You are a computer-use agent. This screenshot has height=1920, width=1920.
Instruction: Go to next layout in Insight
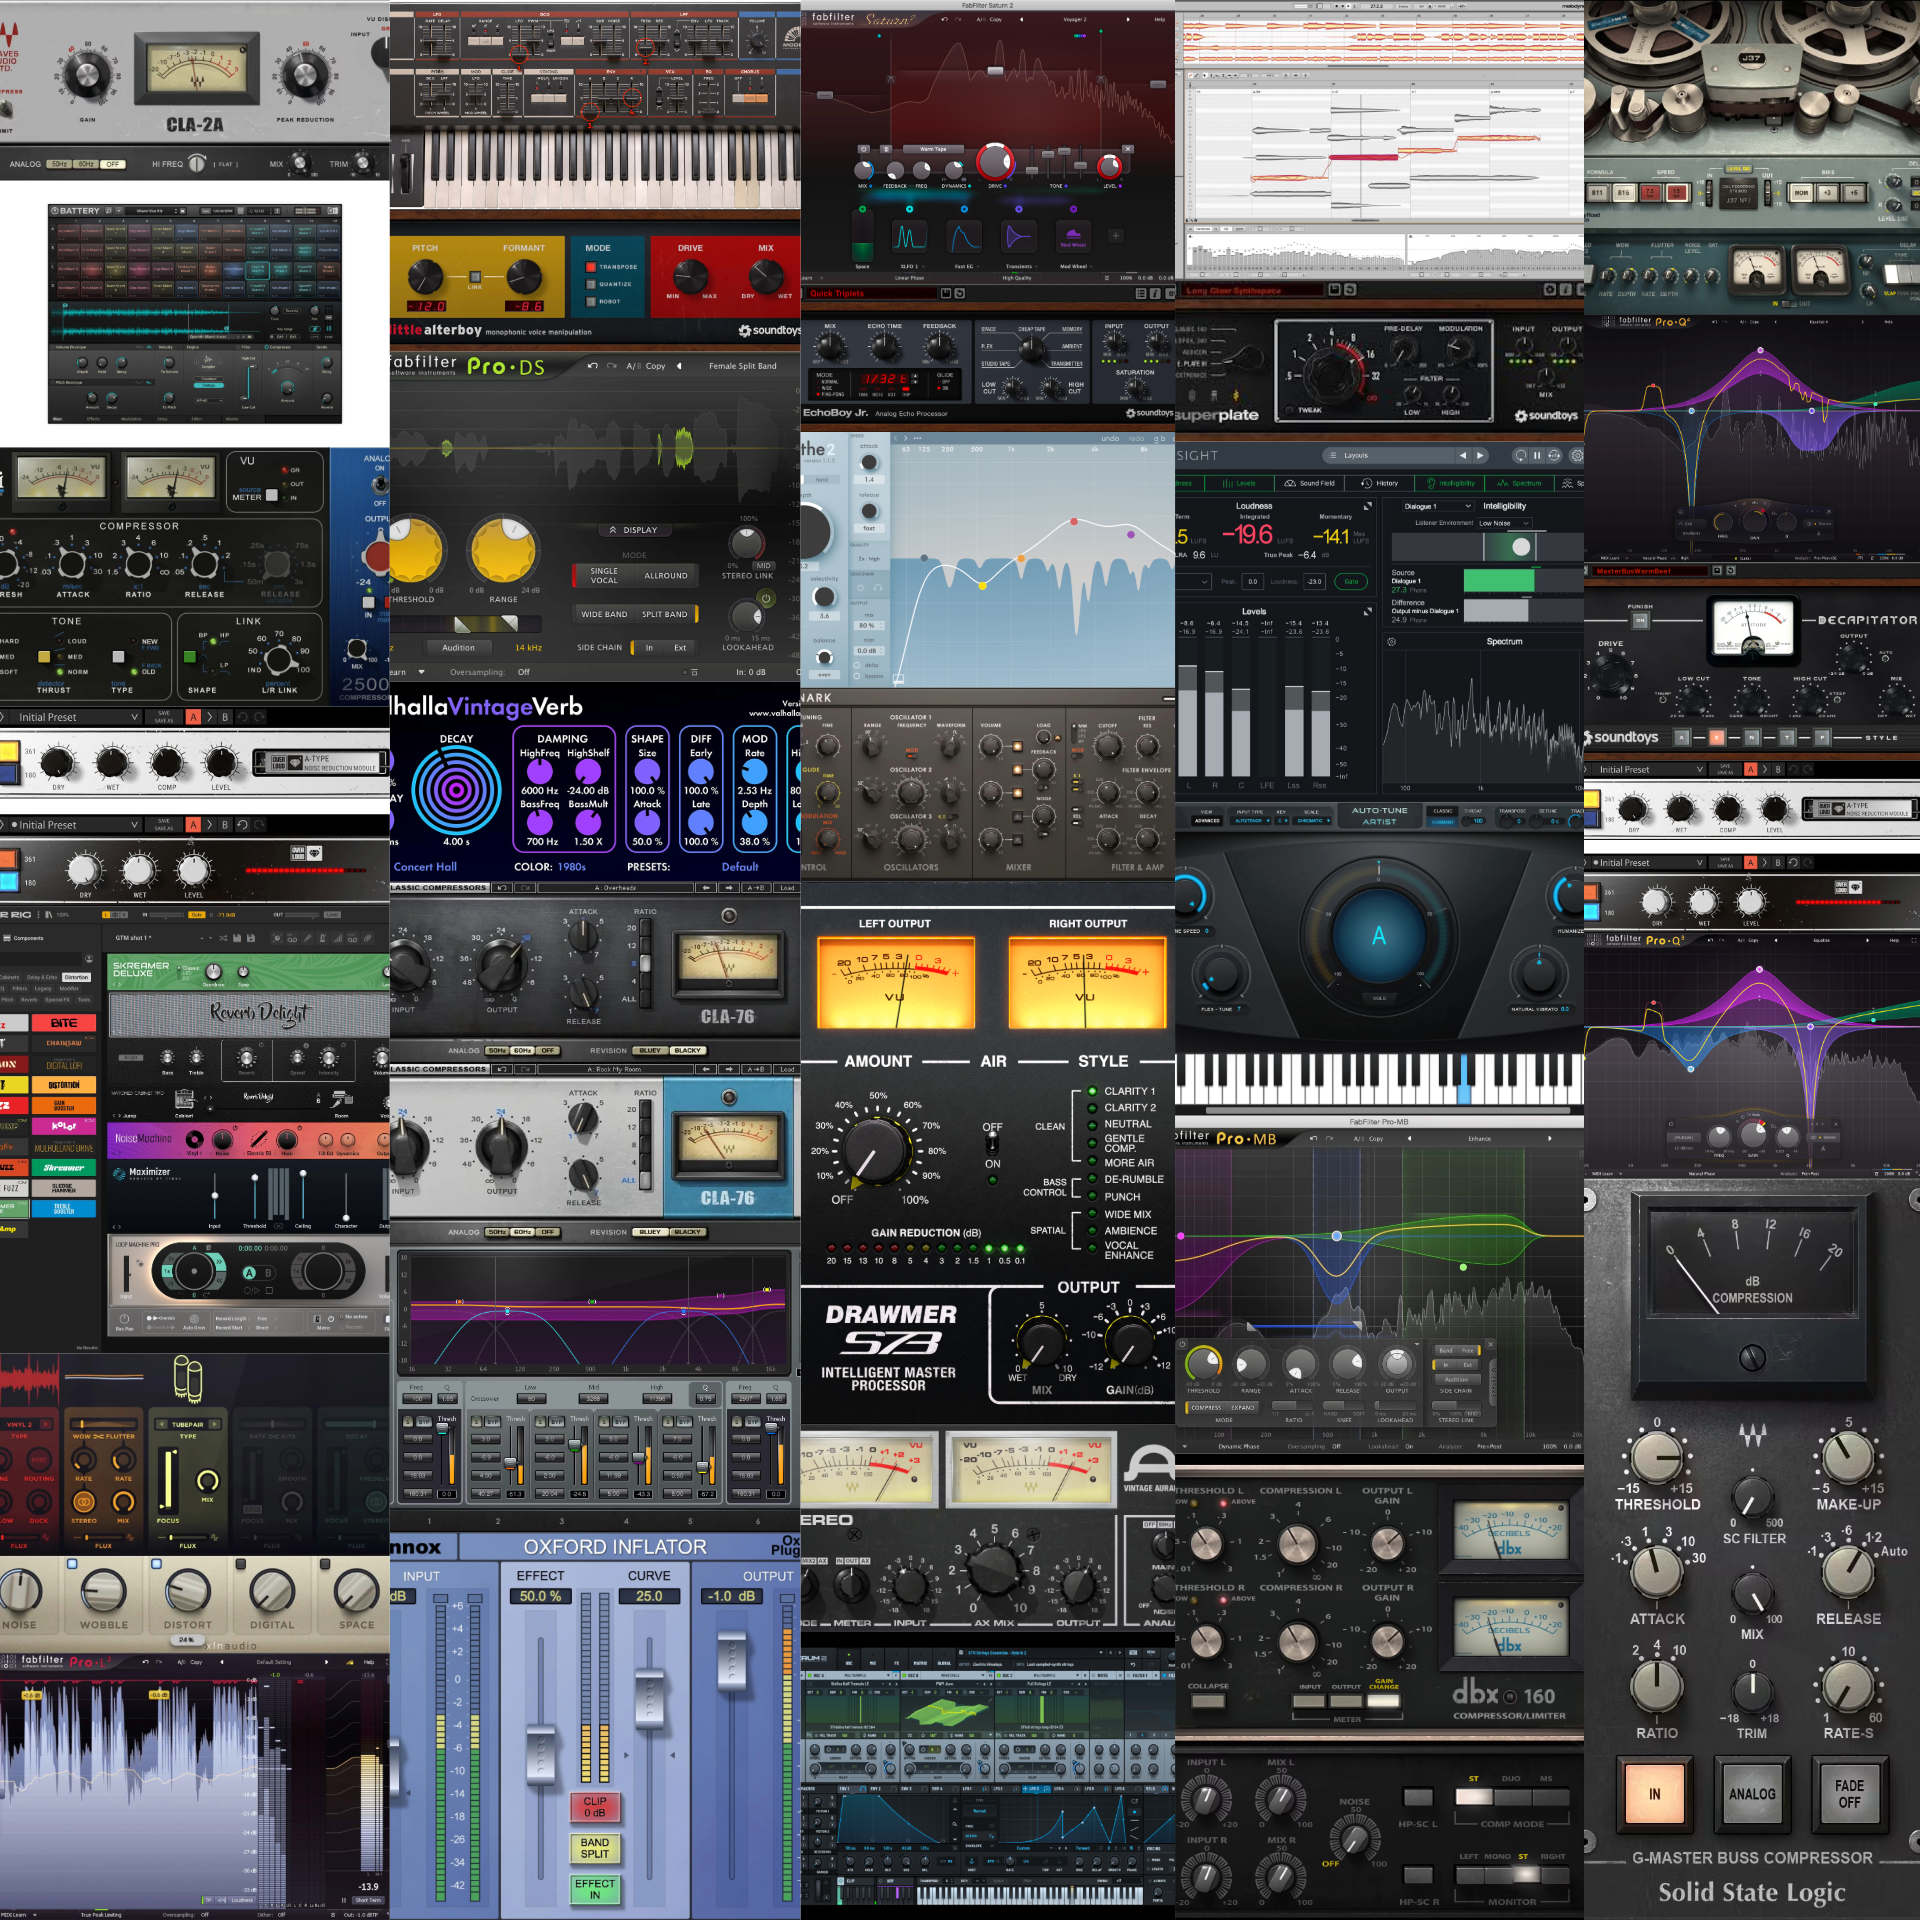coord(1480,455)
